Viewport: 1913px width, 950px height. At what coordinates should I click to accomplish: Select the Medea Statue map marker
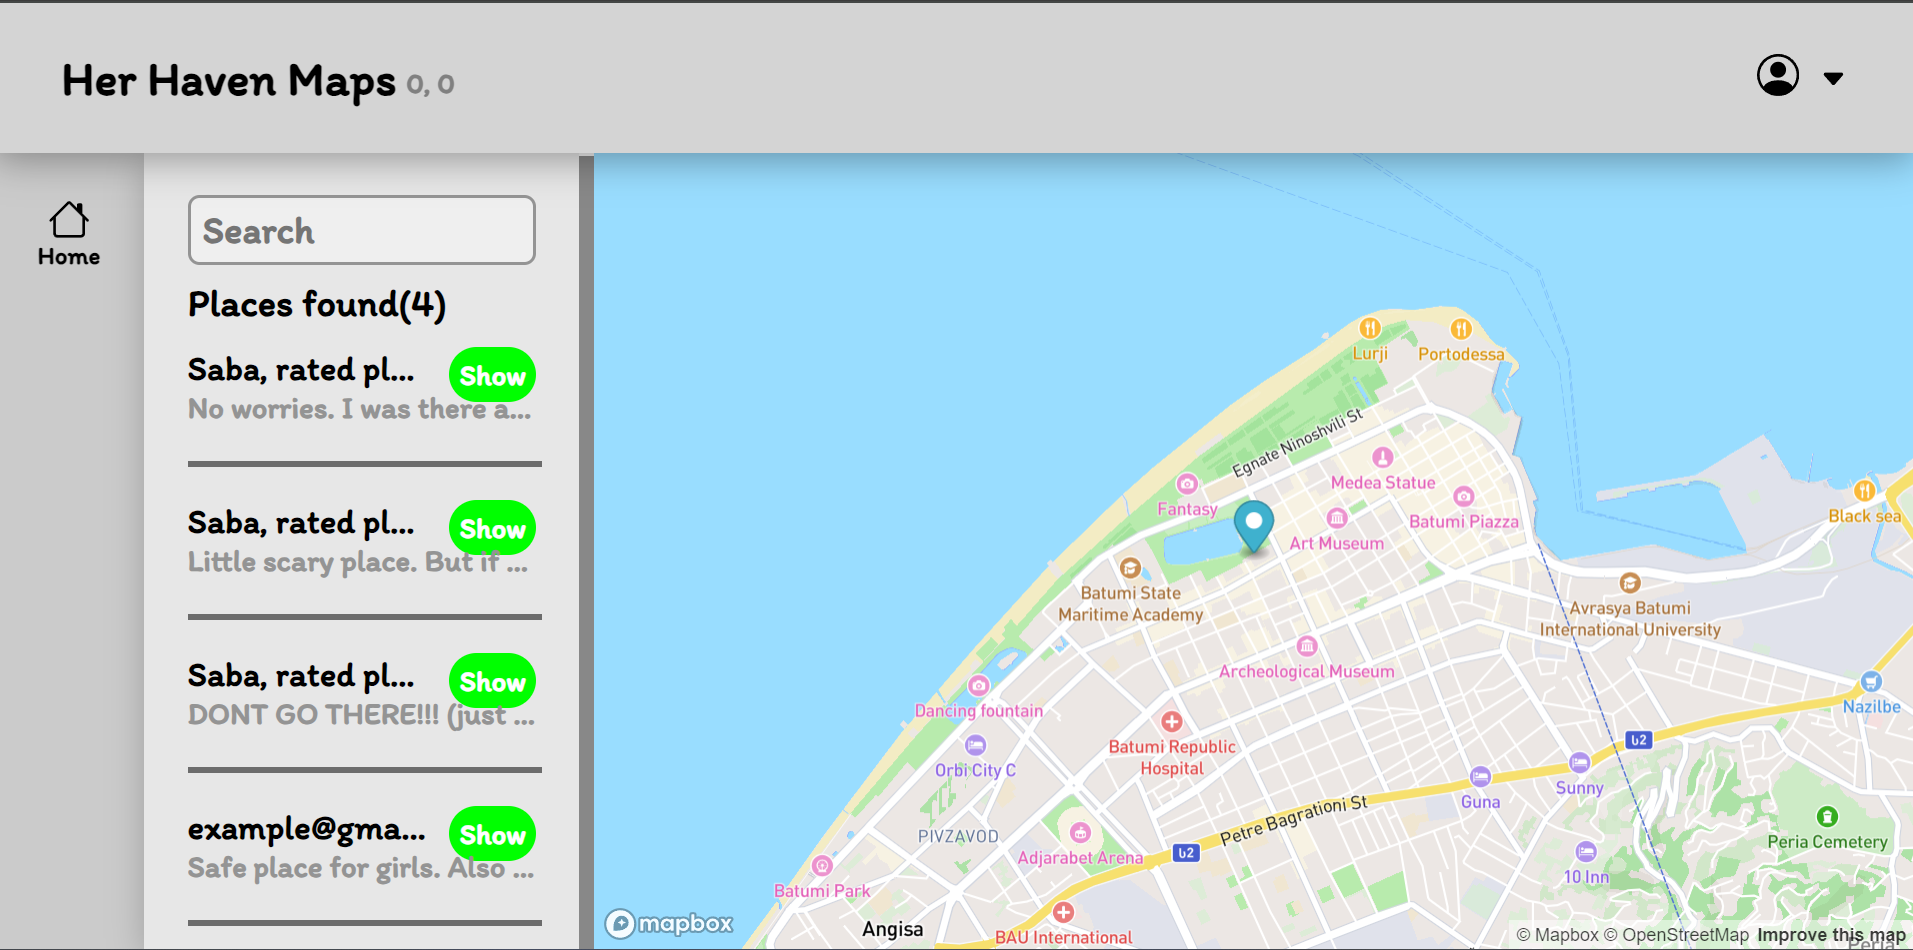(1383, 457)
